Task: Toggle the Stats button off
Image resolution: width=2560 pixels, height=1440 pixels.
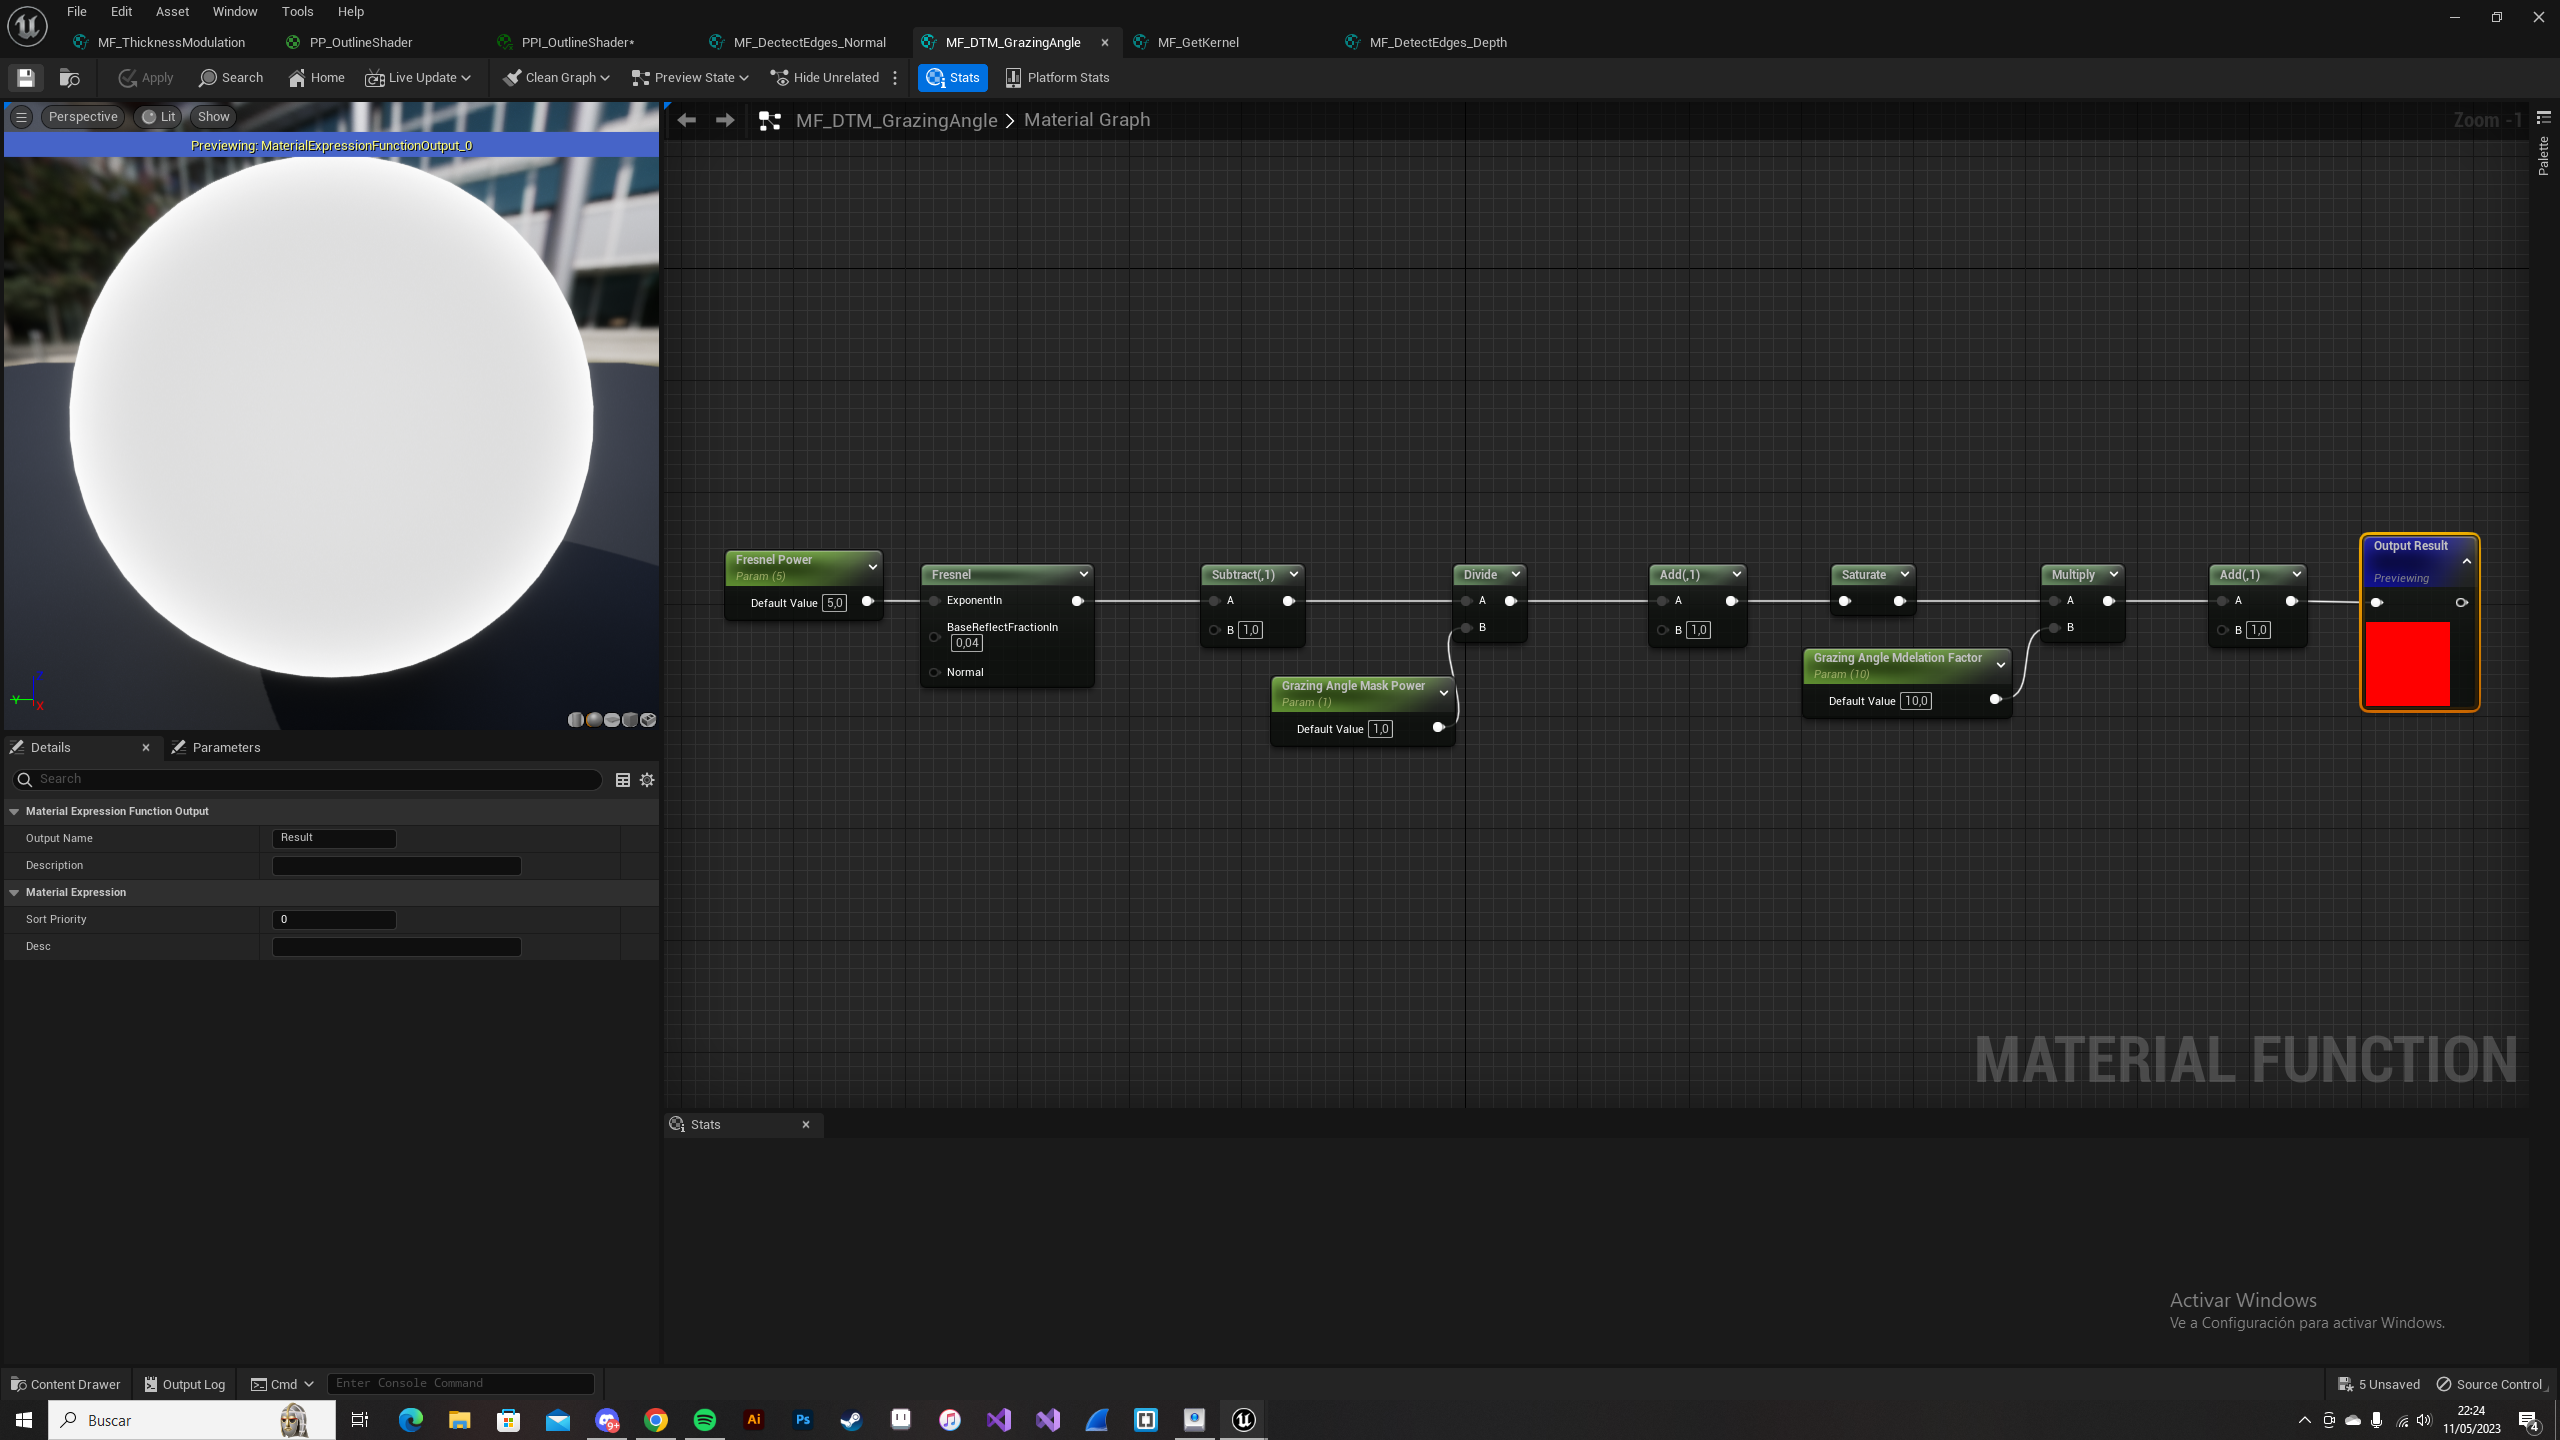Action: (952, 78)
